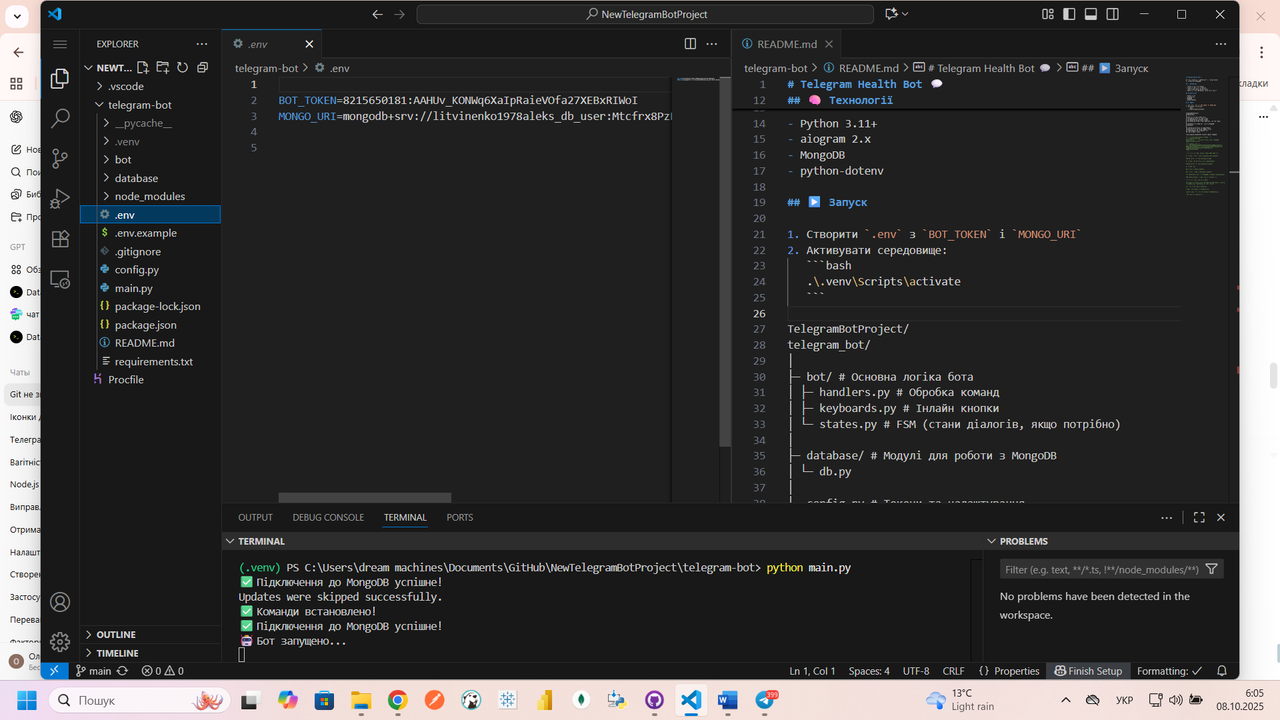Click the New File icon in Explorer
Screen dimensions: 1280x720
[144, 68]
